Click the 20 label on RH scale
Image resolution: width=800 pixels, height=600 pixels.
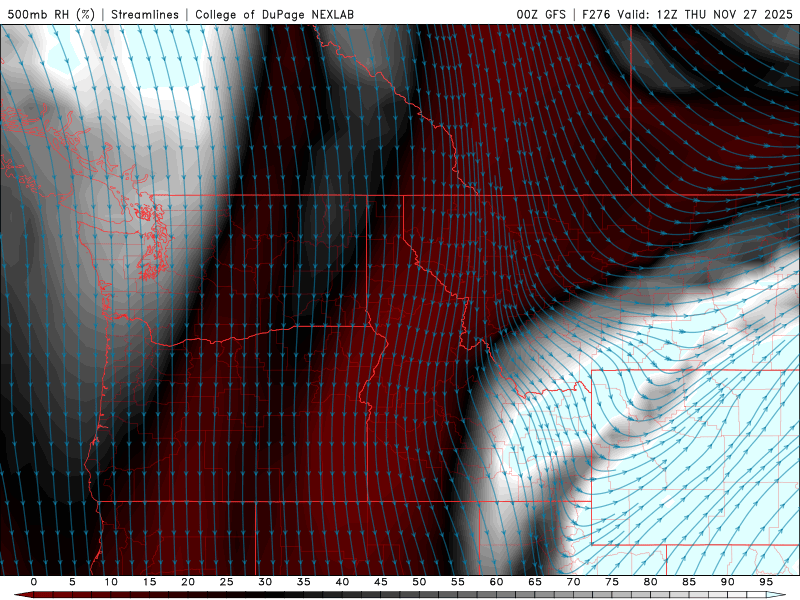point(188,582)
